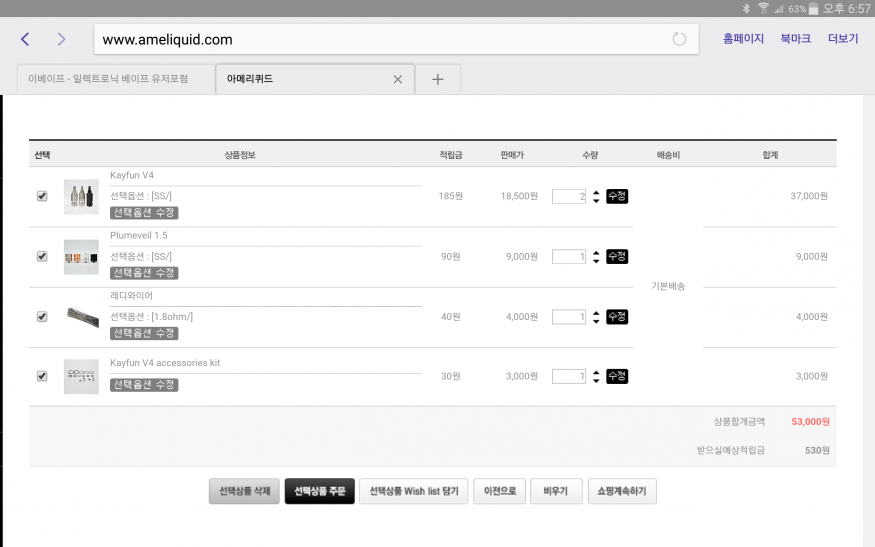This screenshot has width=875, height=547.
Task: Click the Kayfun V4 product thumbnail
Action: [x=81, y=197]
